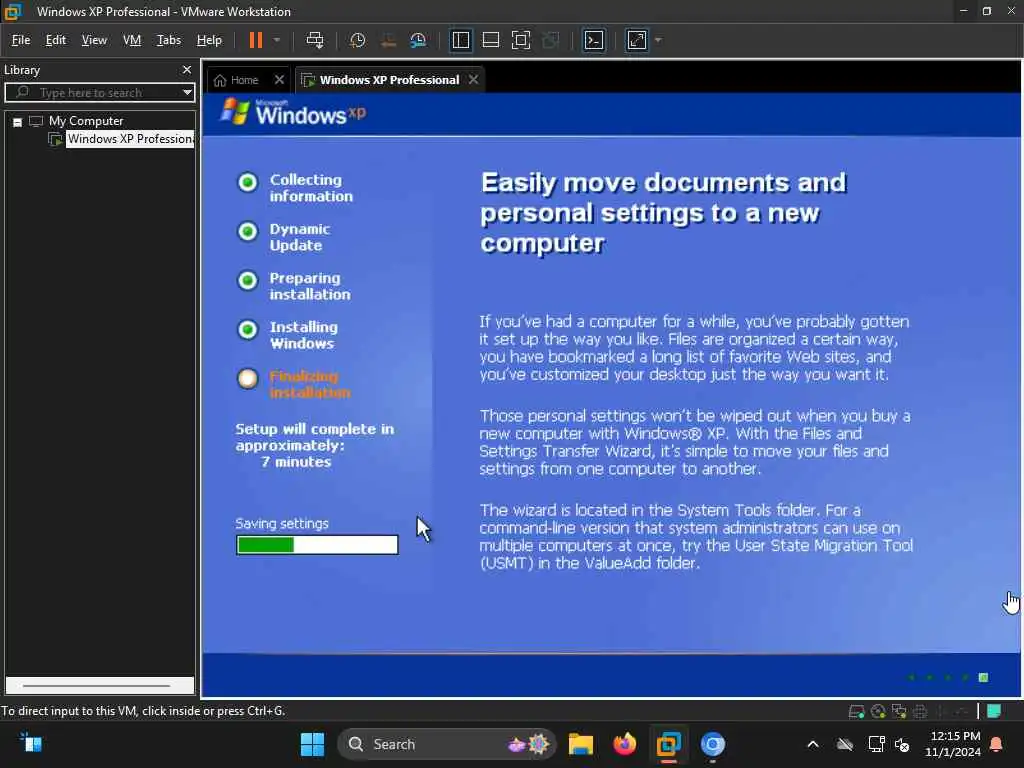Click the Unity mode toolbar icon
The image size is (1024, 768).
551,40
